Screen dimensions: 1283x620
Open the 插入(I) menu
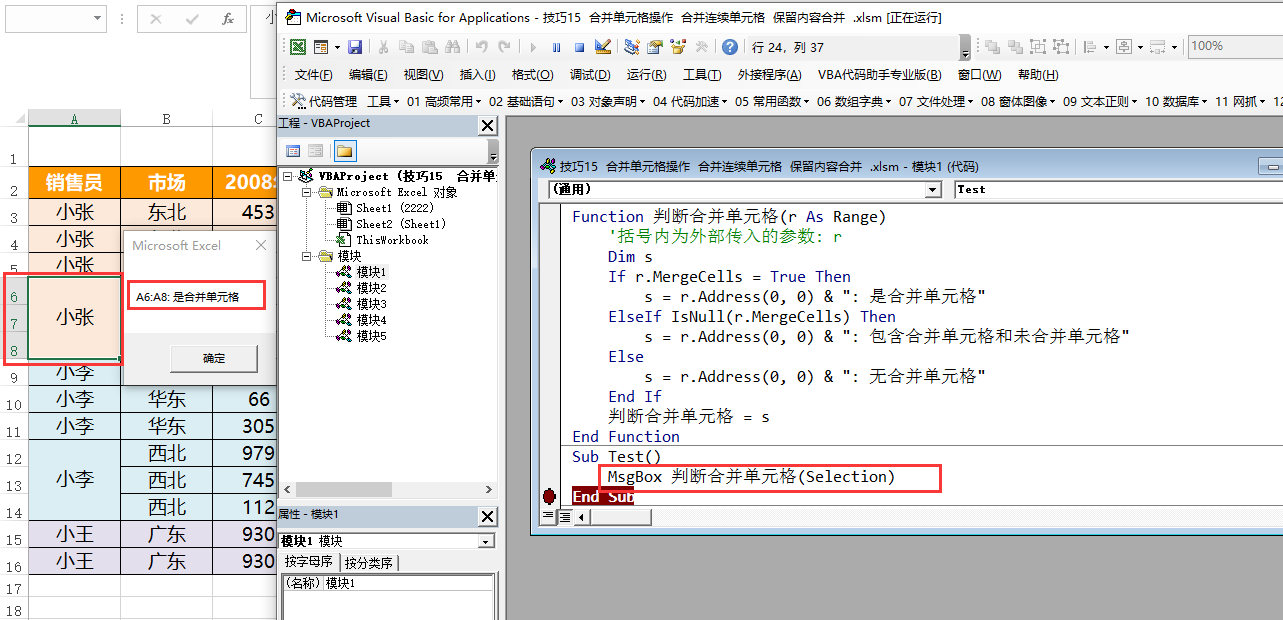click(x=477, y=75)
